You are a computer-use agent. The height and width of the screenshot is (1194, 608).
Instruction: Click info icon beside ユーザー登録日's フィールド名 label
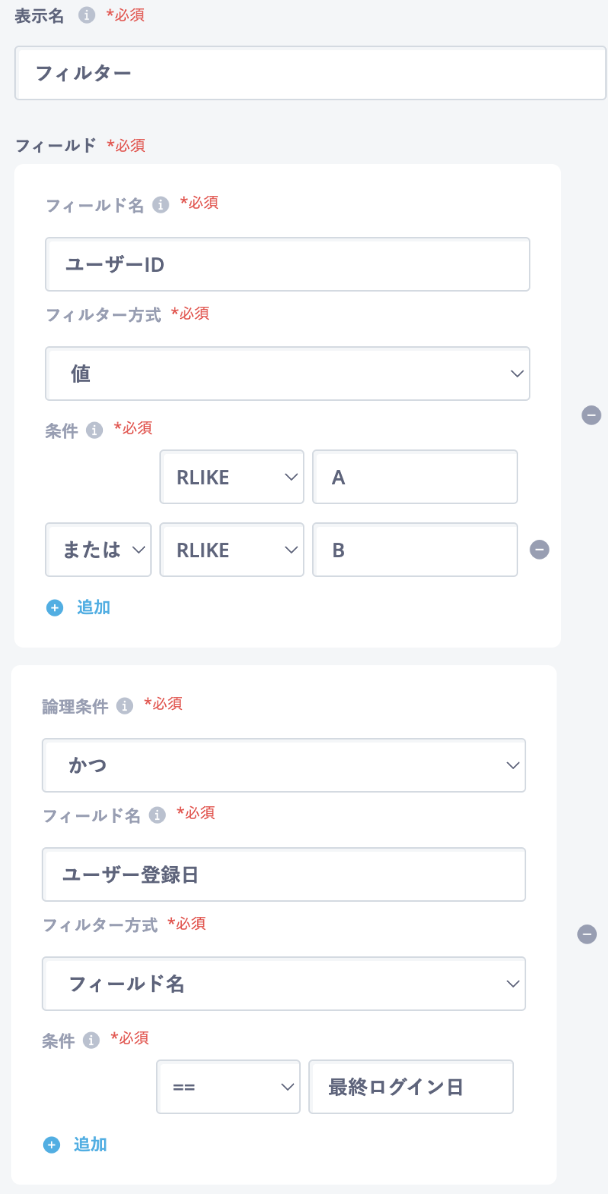point(156,816)
